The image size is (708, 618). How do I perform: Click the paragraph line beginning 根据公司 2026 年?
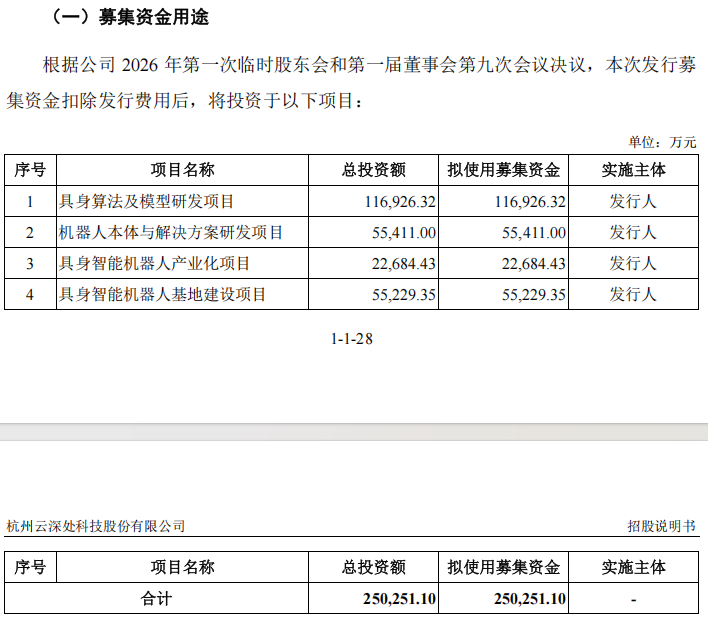pyautogui.click(x=369, y=65)
